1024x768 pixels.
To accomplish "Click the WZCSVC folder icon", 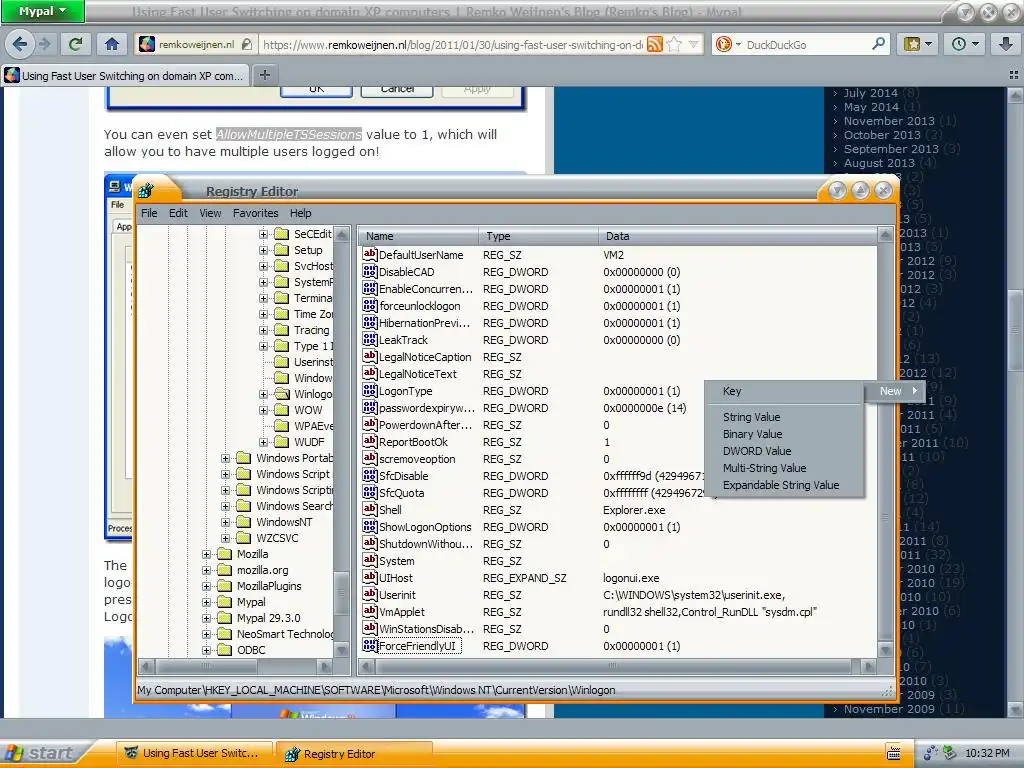I will 244,537.
